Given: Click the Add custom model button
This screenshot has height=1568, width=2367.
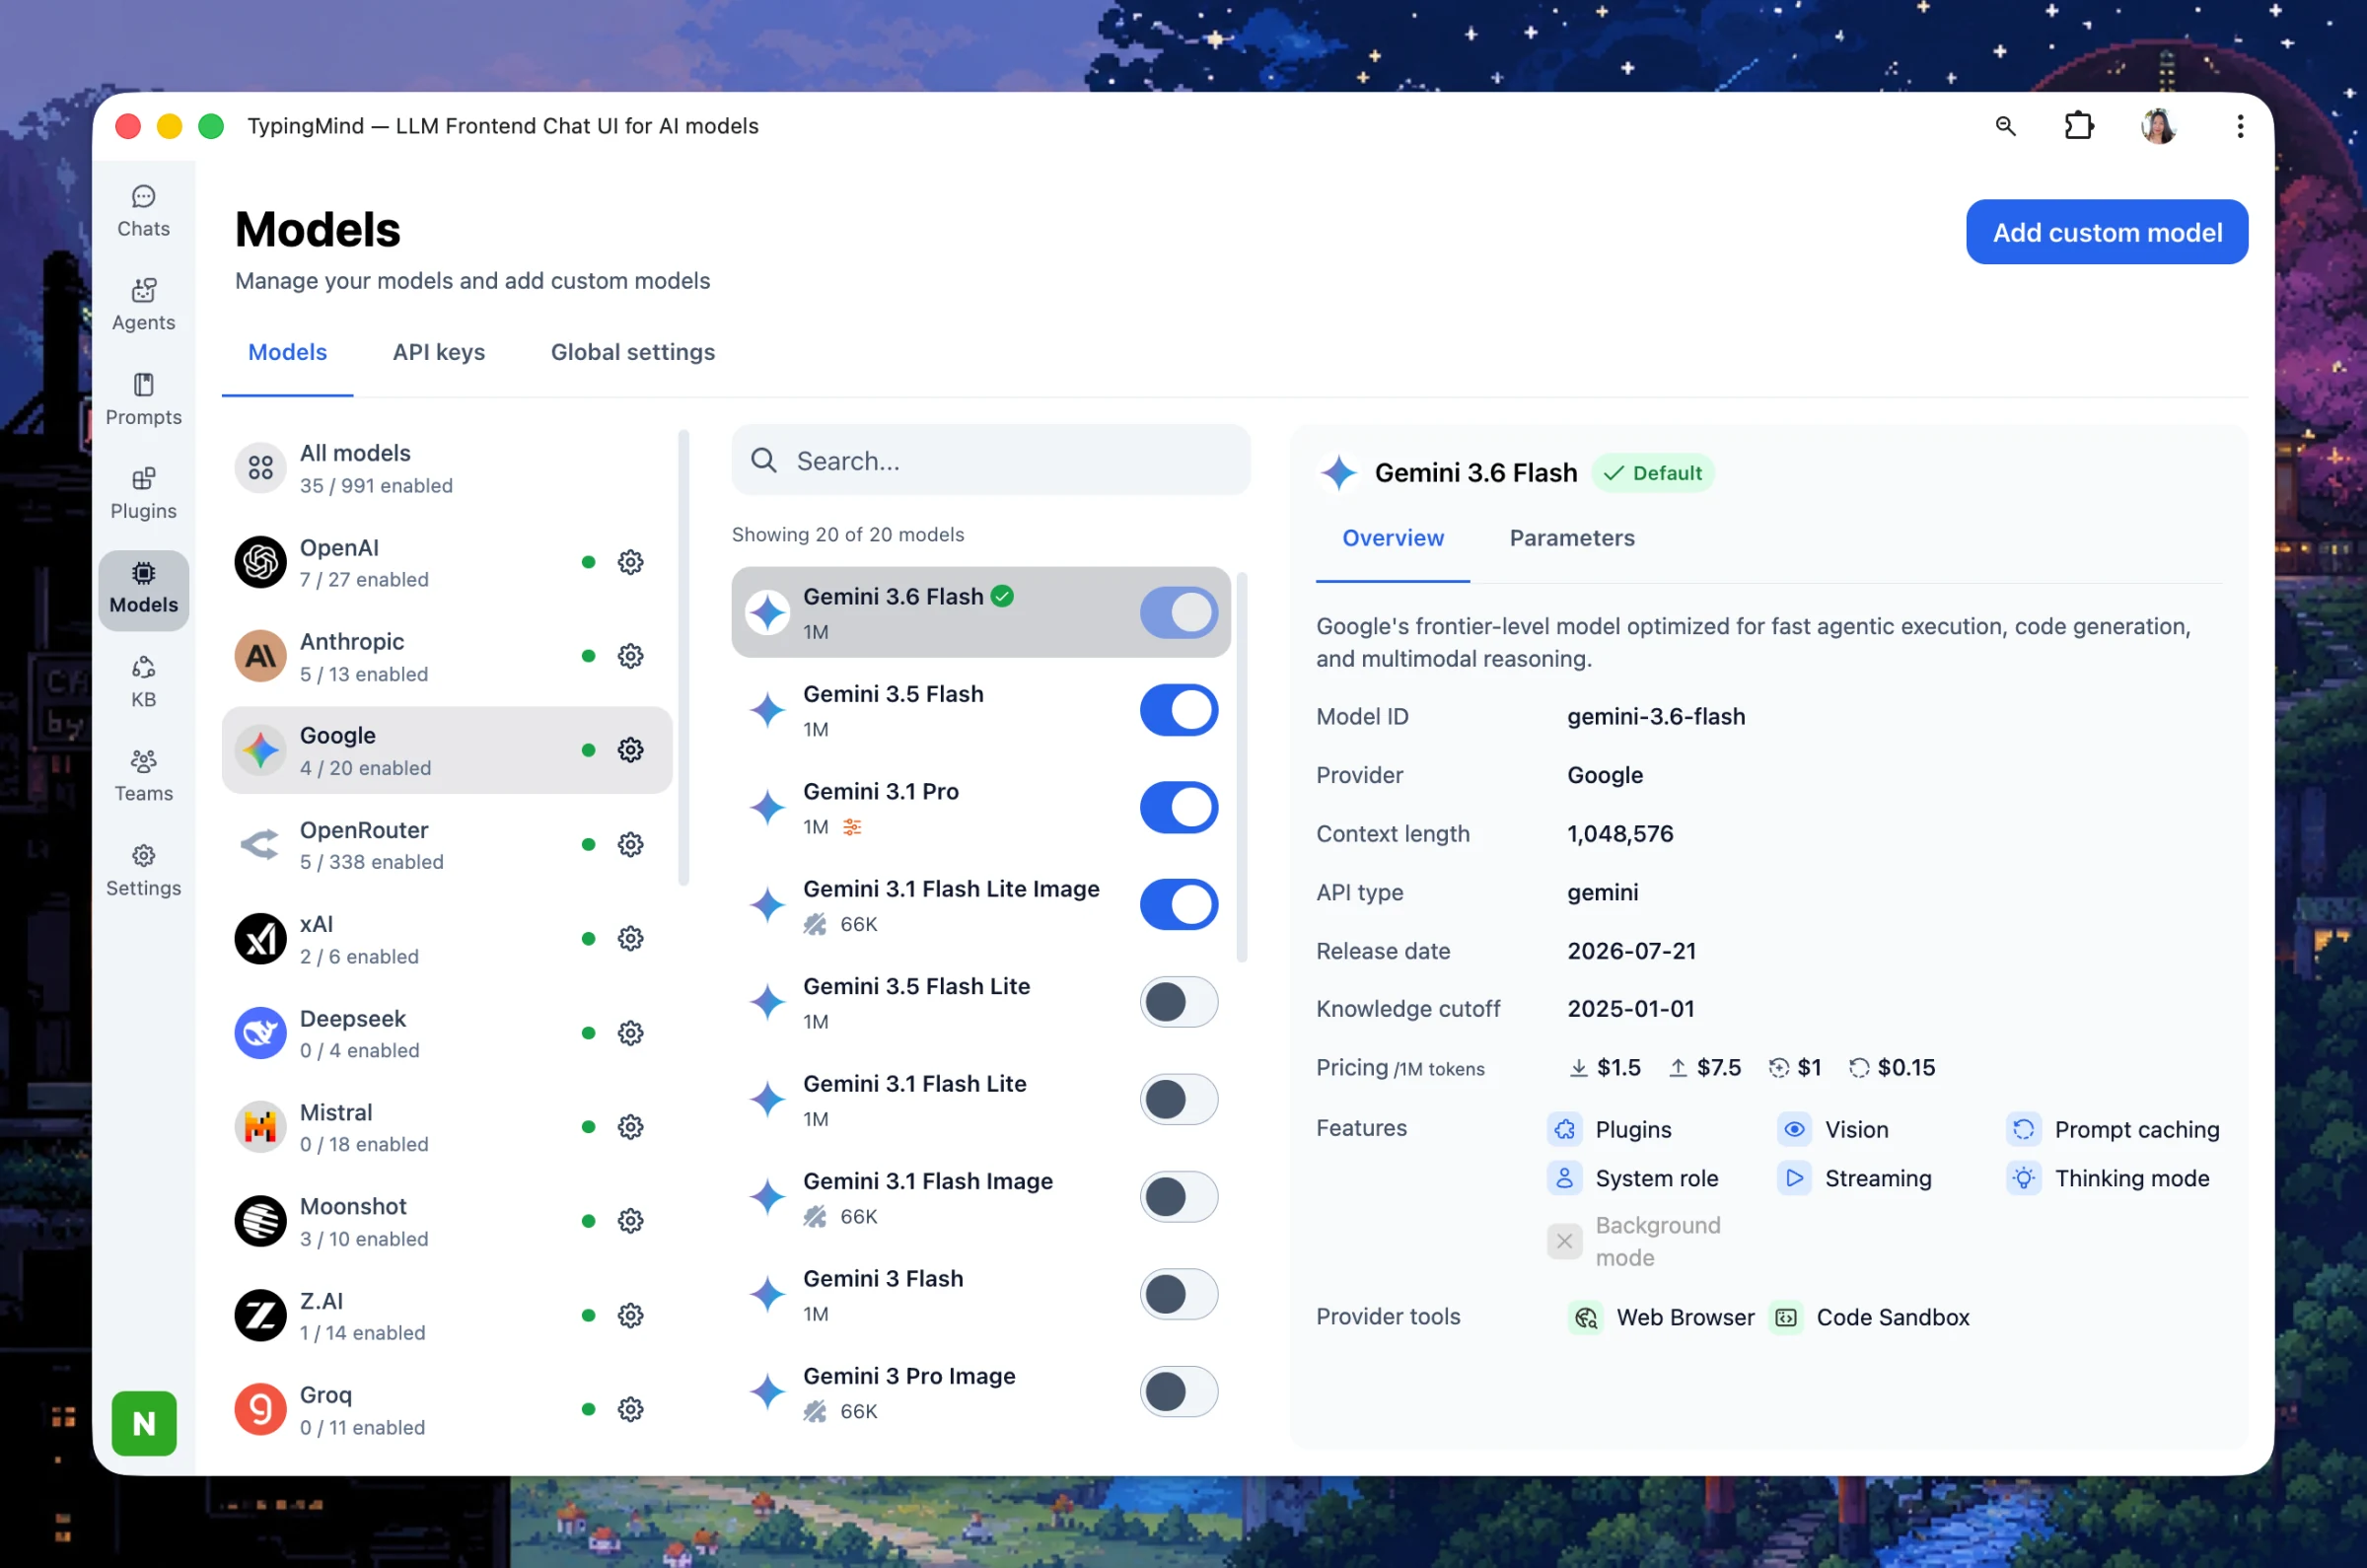Looking at the screenshot, I should coord(2107,232).
